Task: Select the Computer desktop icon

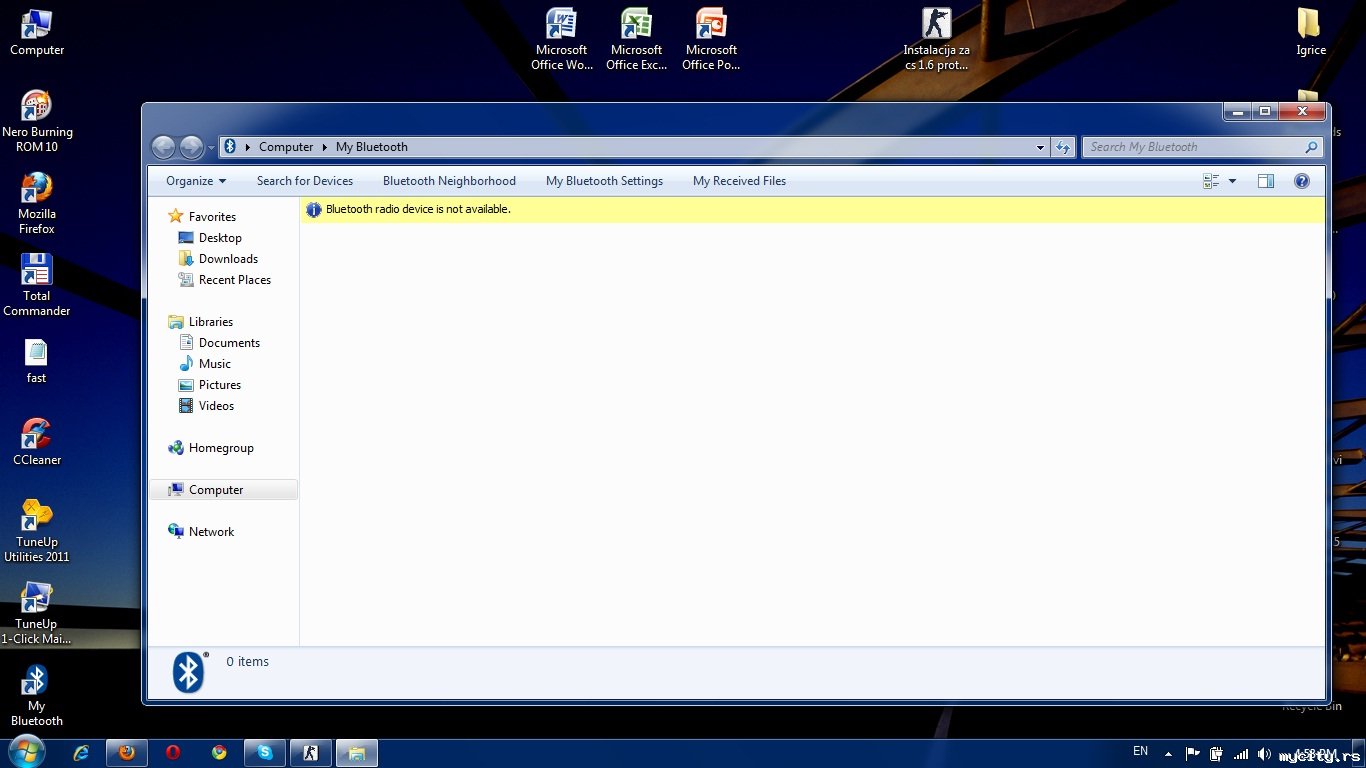Action: coord(37,32)
